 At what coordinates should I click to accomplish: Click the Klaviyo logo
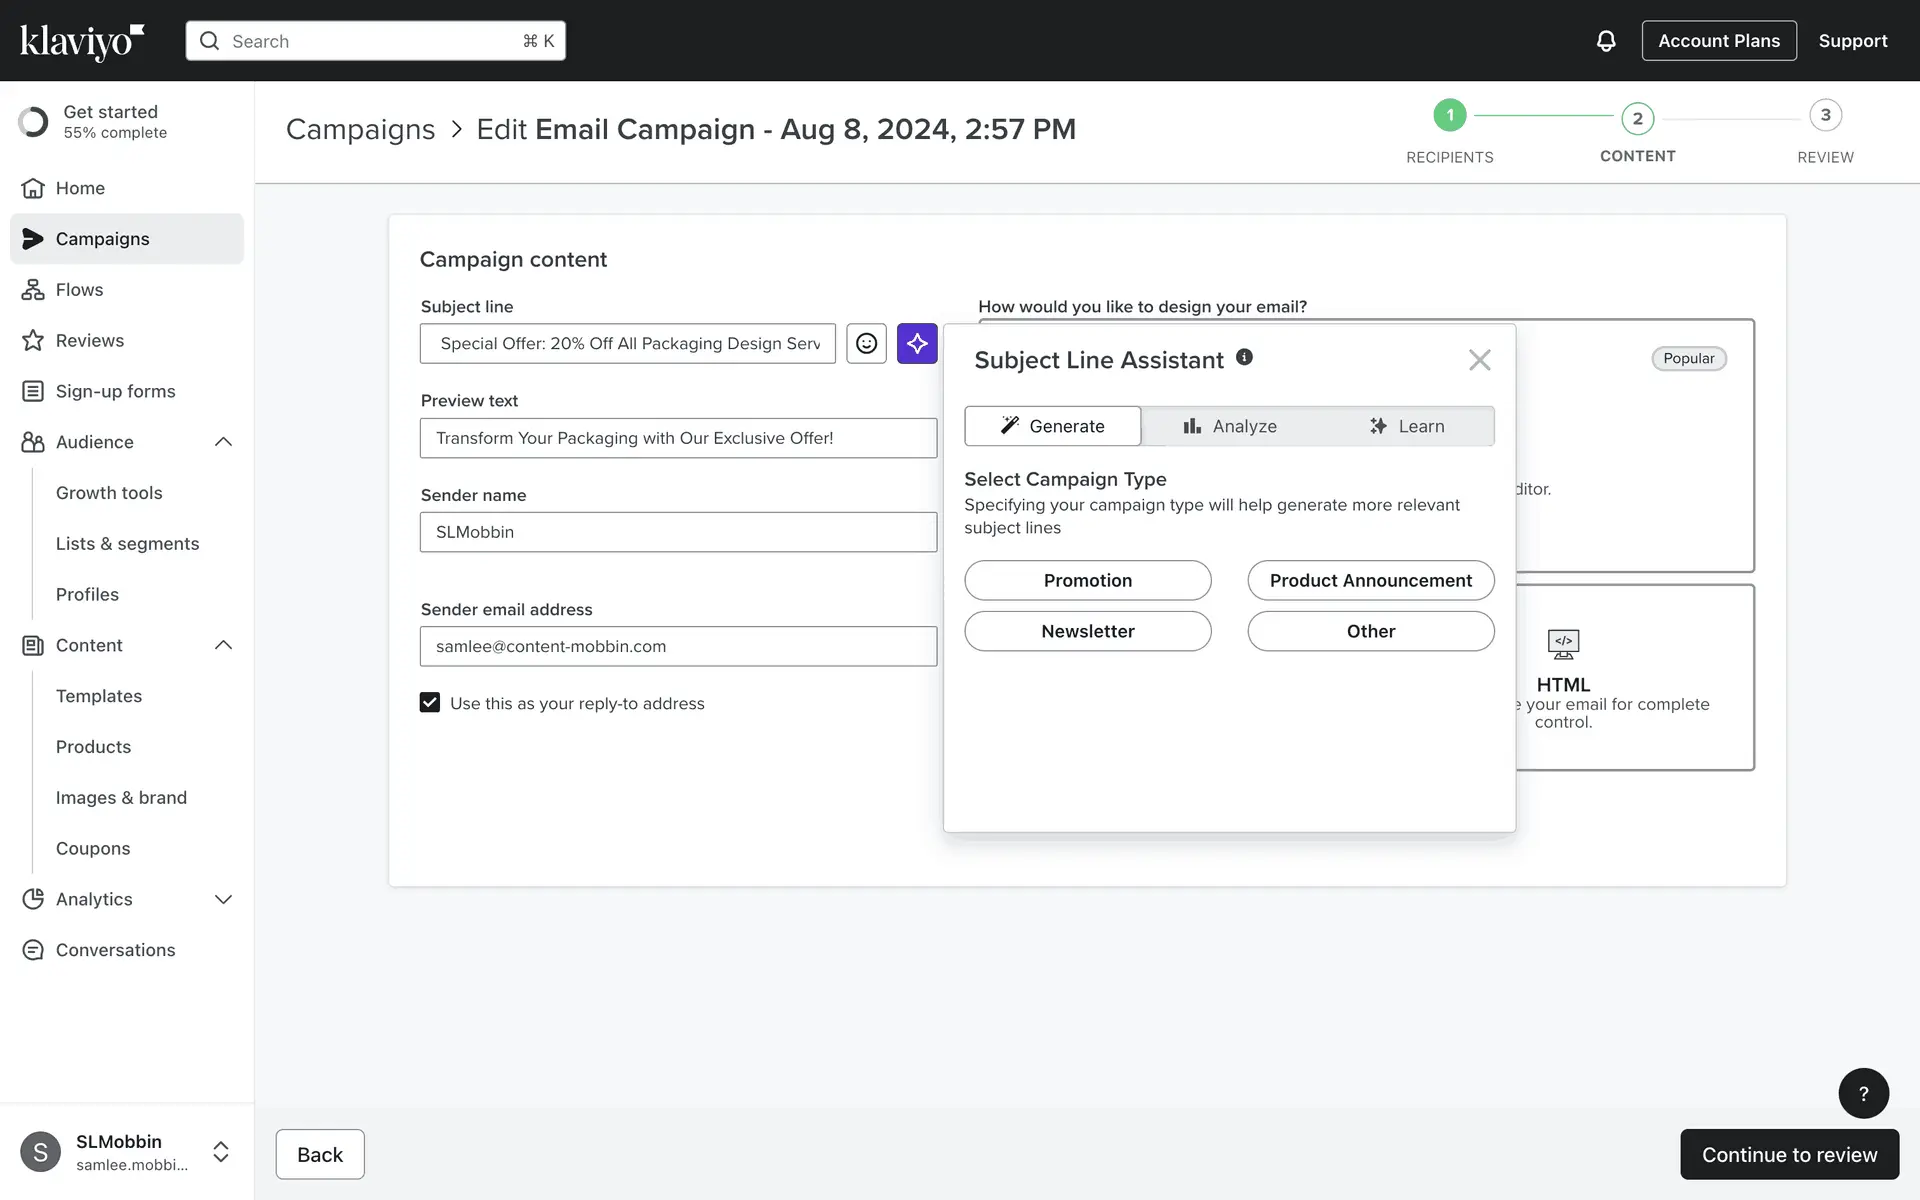point(82,41)
